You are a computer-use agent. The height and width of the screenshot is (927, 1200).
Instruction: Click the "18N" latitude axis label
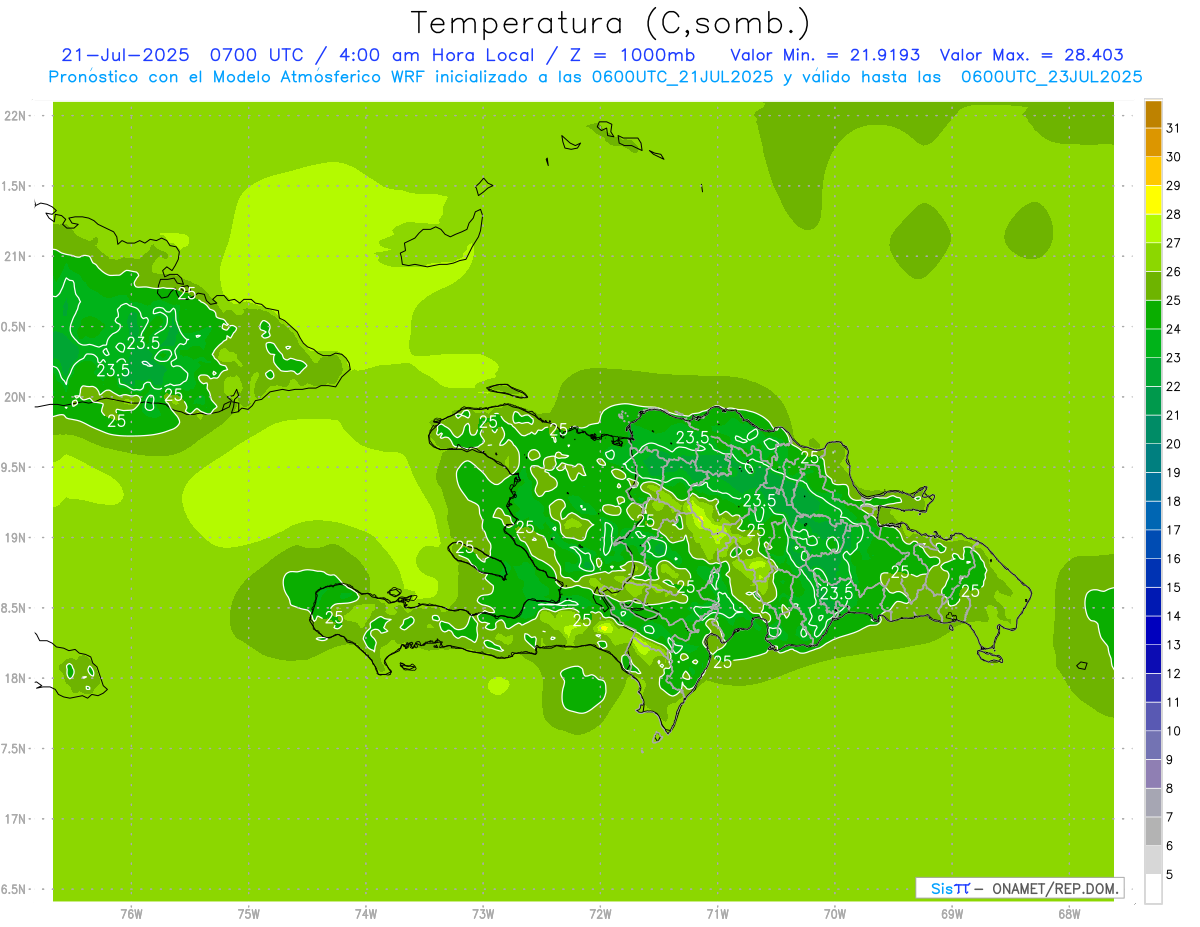pyautogui.click(x=17, y=678)
